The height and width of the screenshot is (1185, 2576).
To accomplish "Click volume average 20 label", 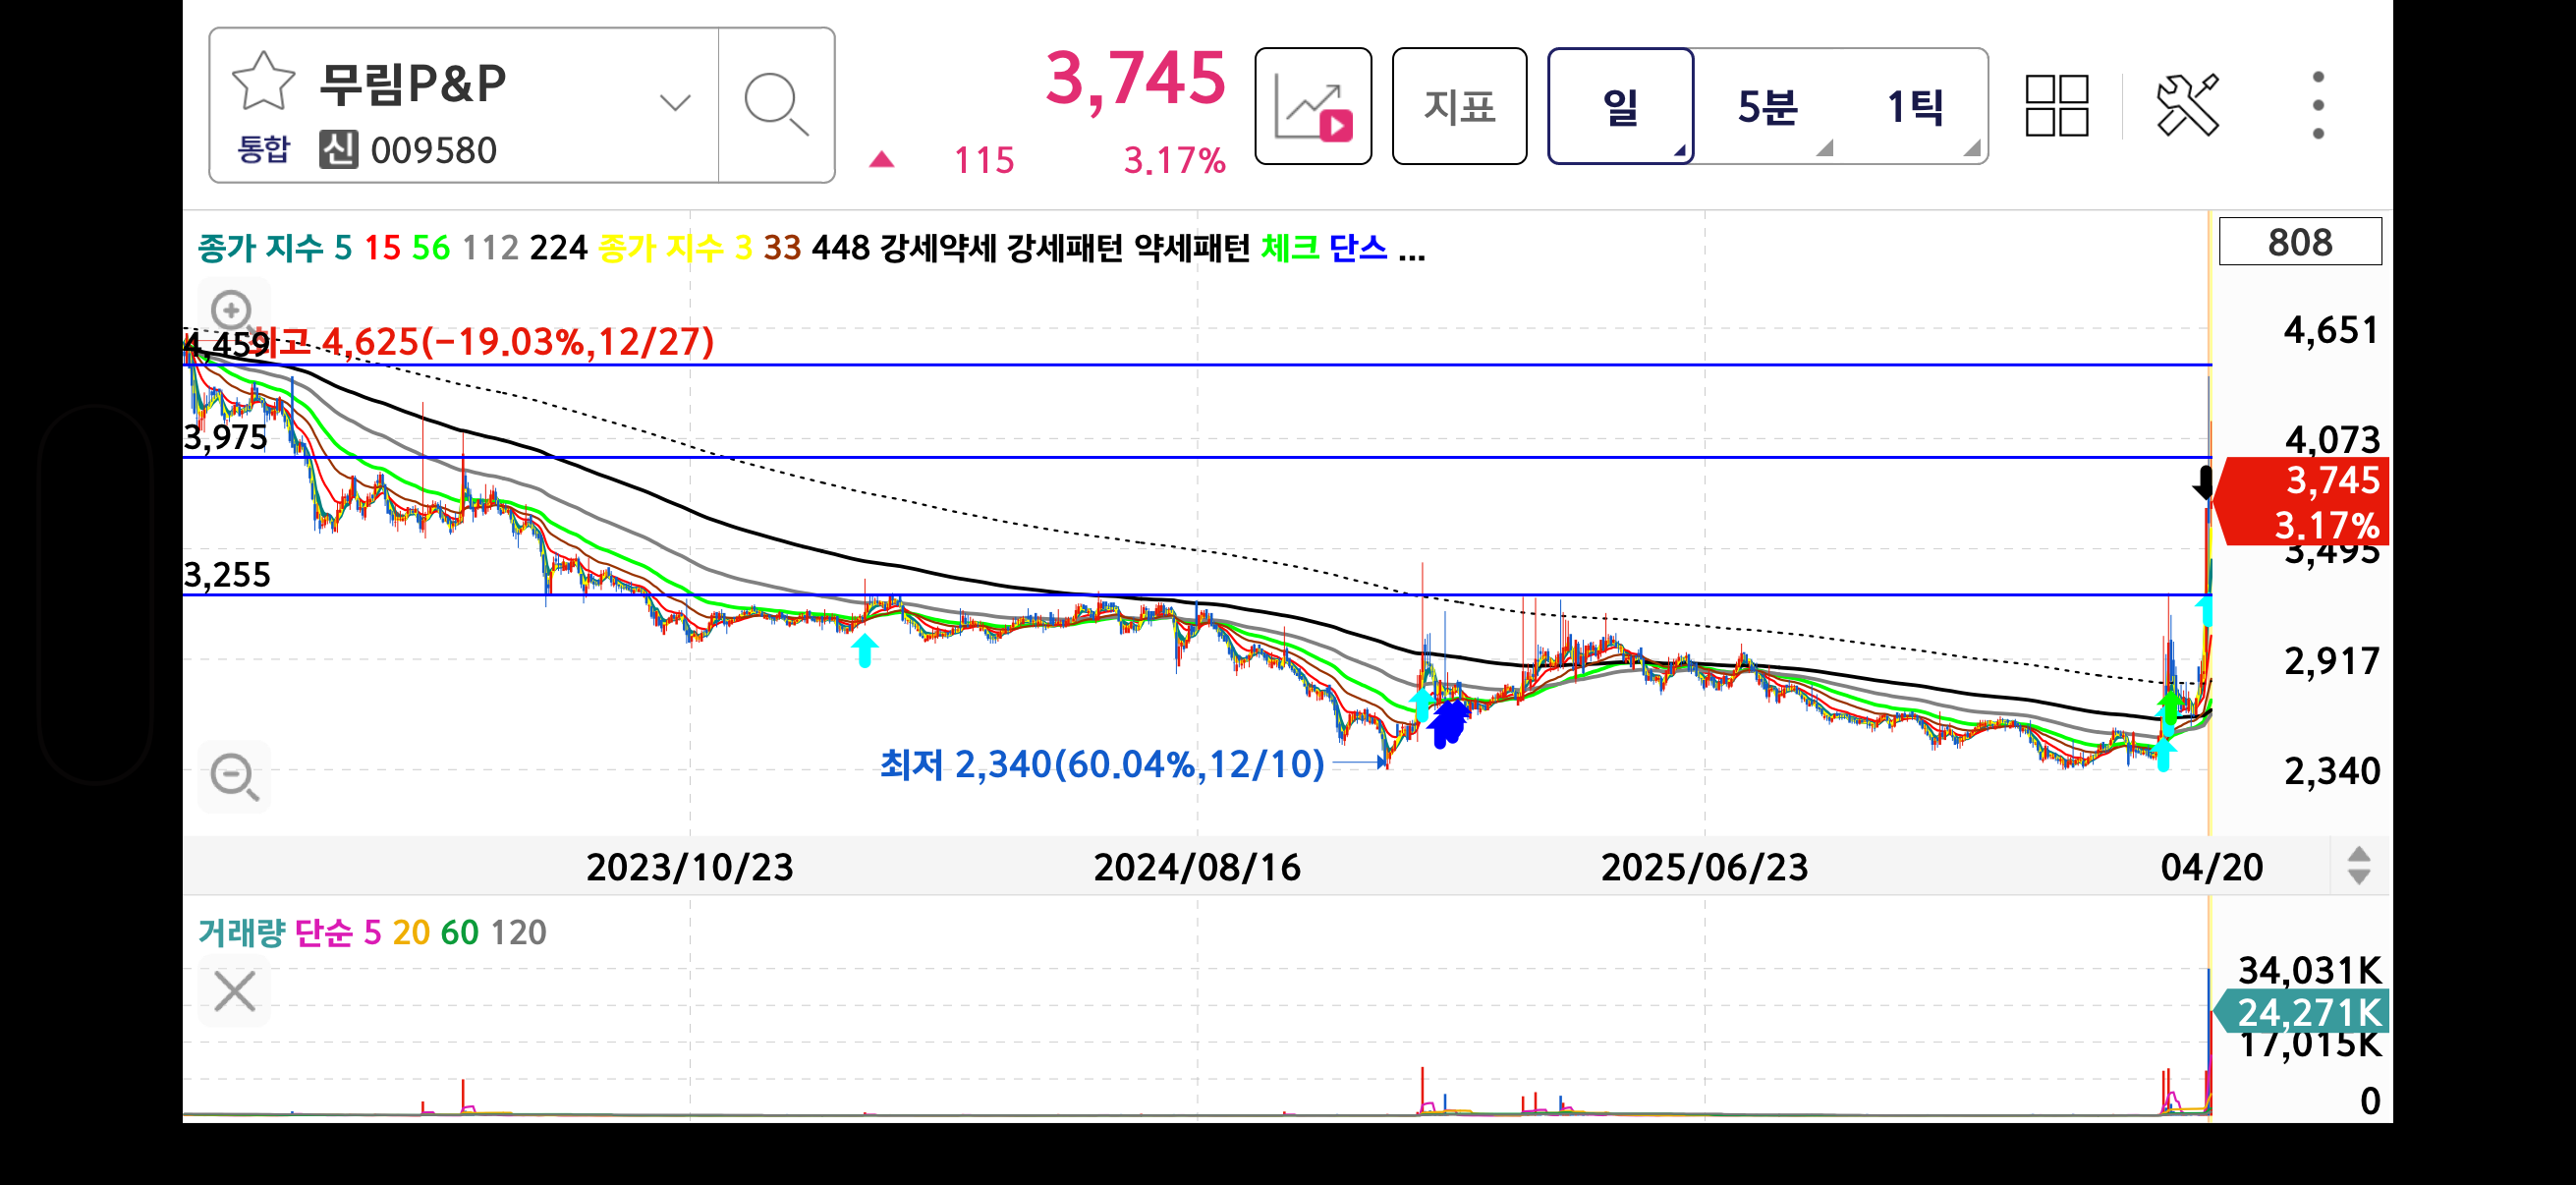I will (x=411, y=932).
